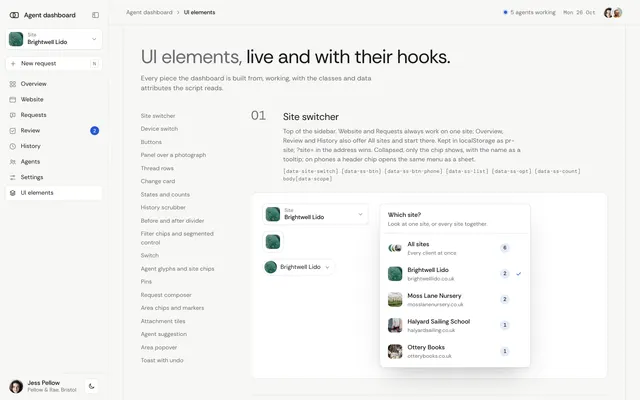640x400 pixels.
Task: Open the sidebar Brightwell Lido site switcher
Action: pos(54,39)
